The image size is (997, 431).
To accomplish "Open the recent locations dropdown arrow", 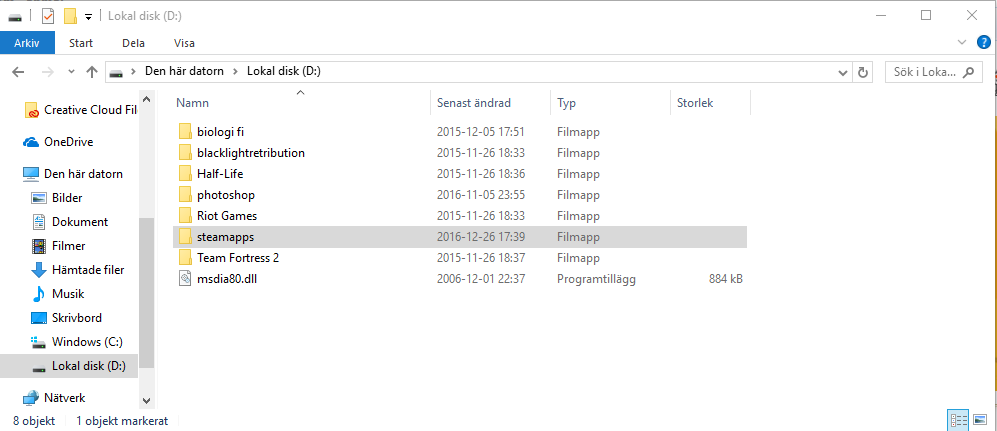I will (x=70, y=72).
